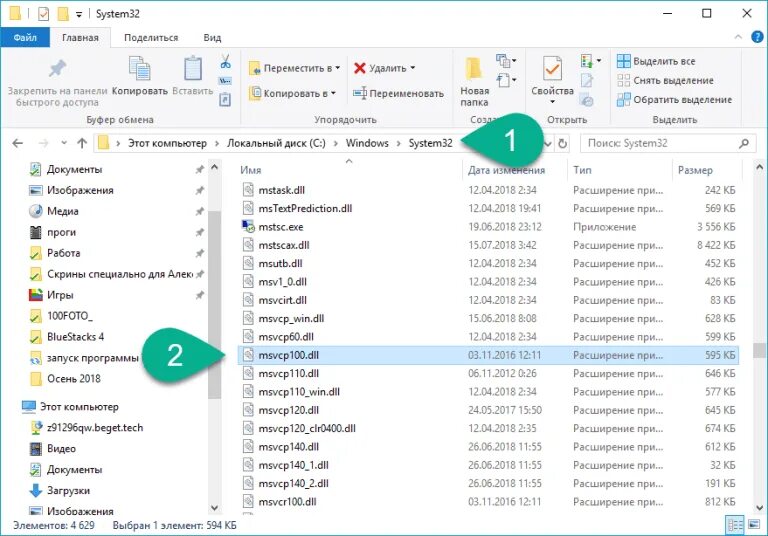The image size is (768, 536).
Task: Click the Rename icon in Organize group
Action: point(360,93)
